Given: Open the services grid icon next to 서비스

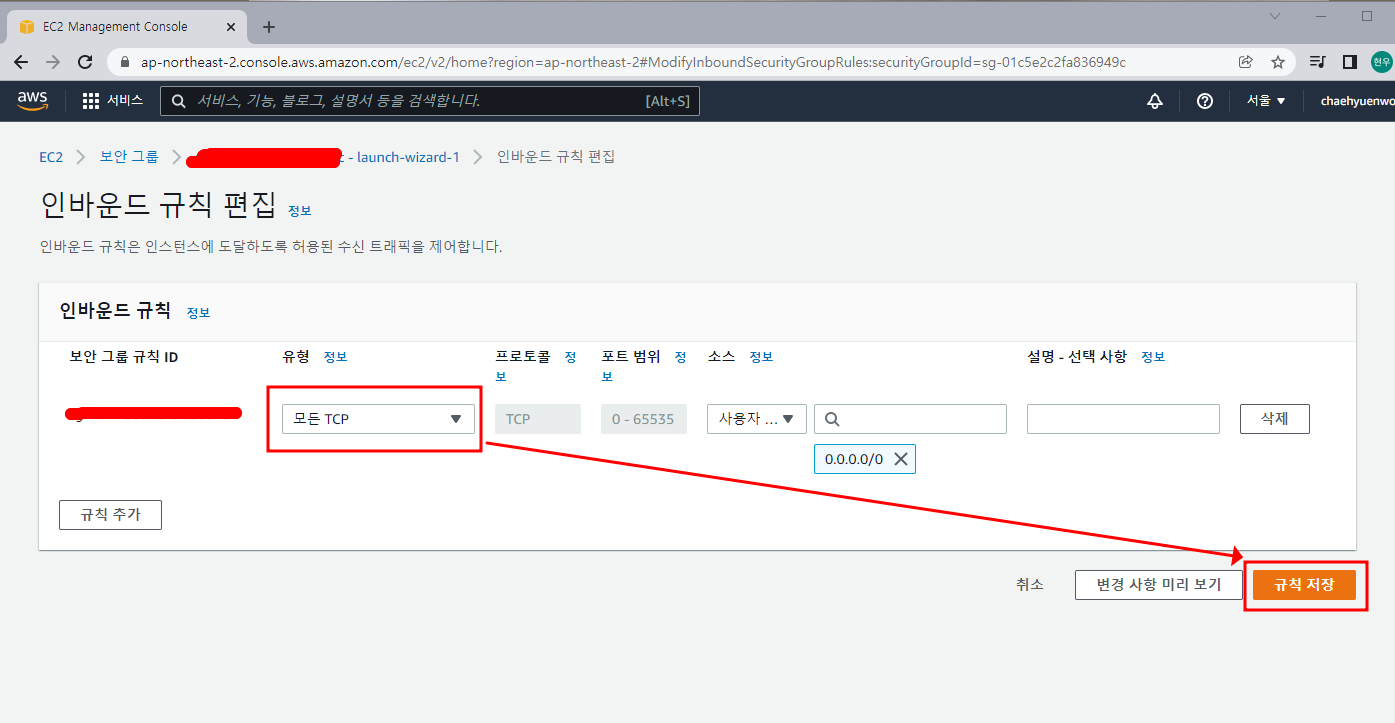Looking at the screenshot, I should pos(89,100).
